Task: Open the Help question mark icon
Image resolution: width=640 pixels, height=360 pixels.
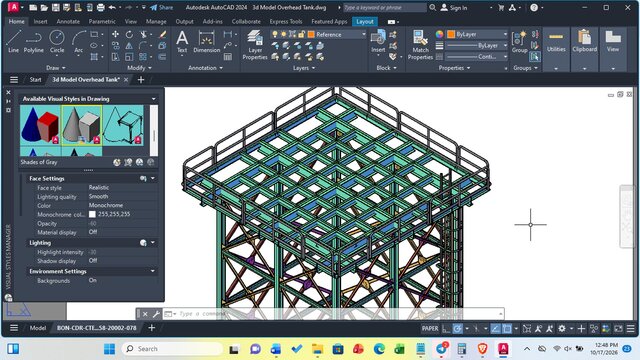Action: coord(534,7)
